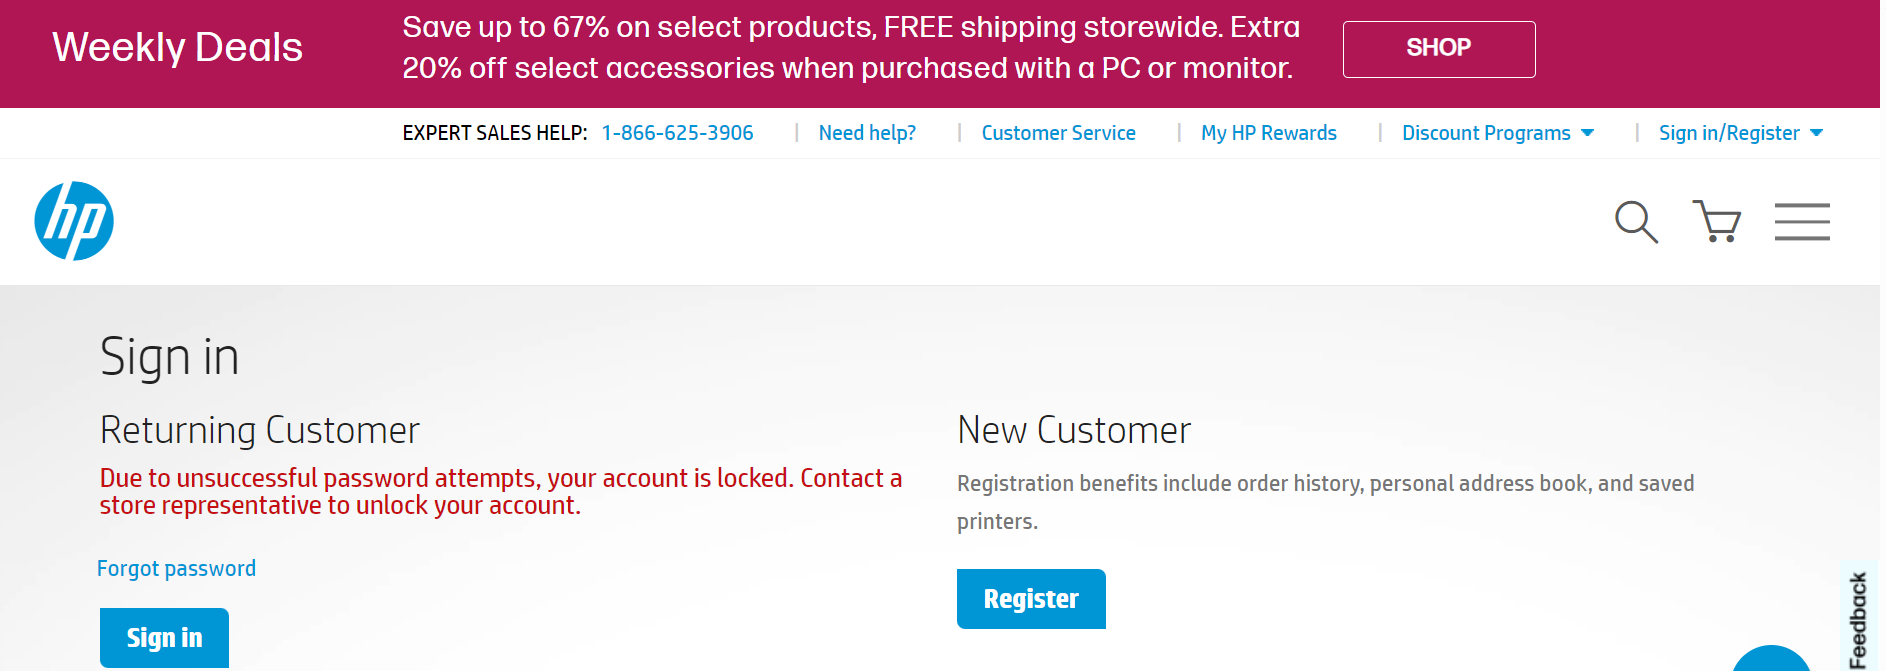
Task: Click the Need help? link
Action: tap(866, 132)
